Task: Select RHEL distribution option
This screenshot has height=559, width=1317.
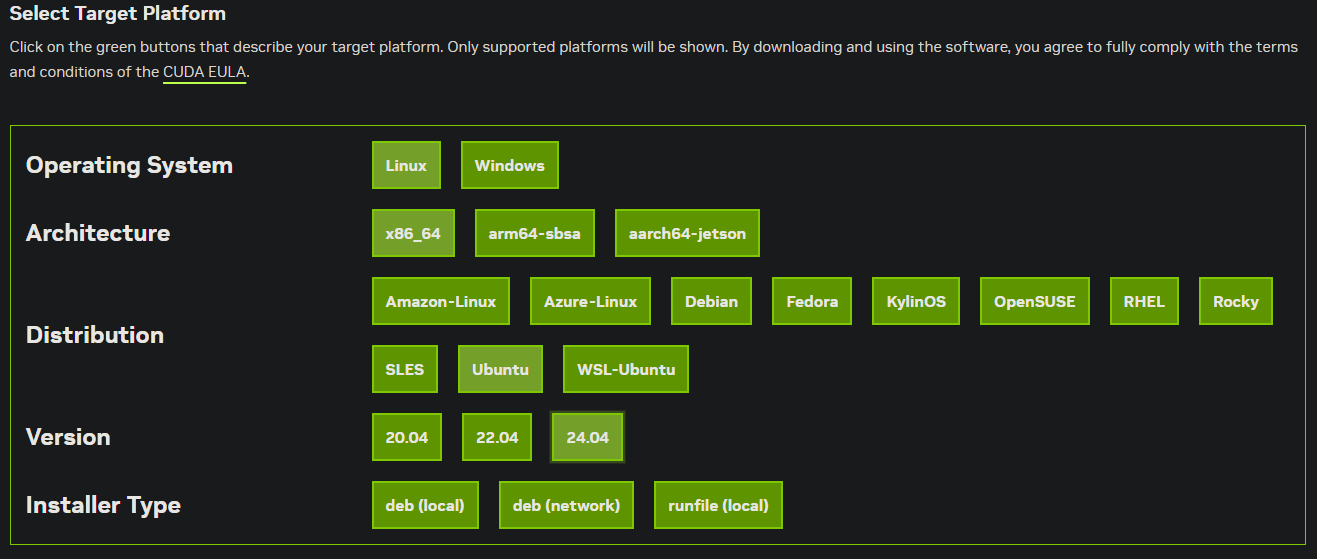Action: click(x=1144, y=301)
